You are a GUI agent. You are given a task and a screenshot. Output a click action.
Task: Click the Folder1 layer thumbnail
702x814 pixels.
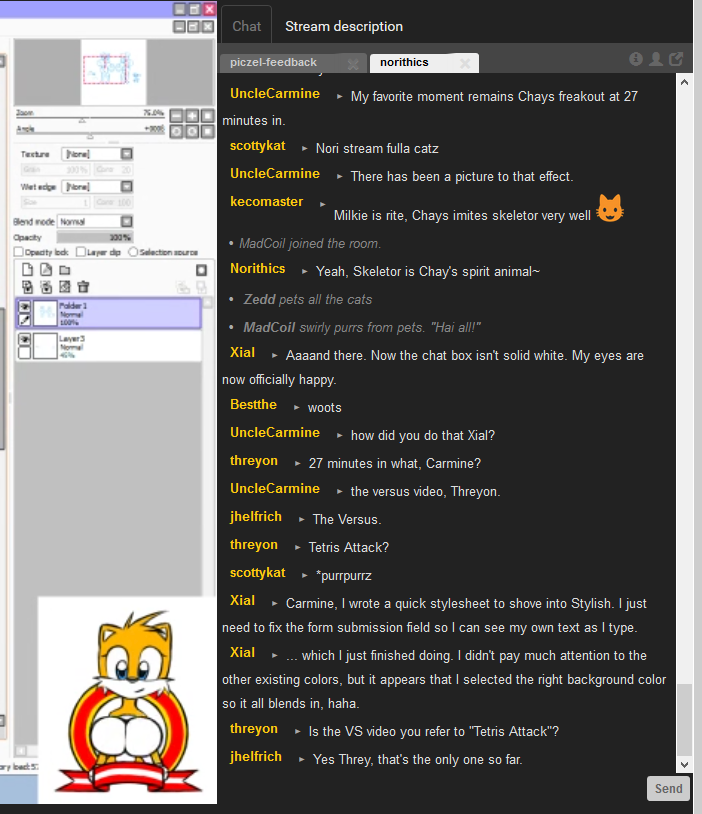pyautogui.click(x=45, y=313)
